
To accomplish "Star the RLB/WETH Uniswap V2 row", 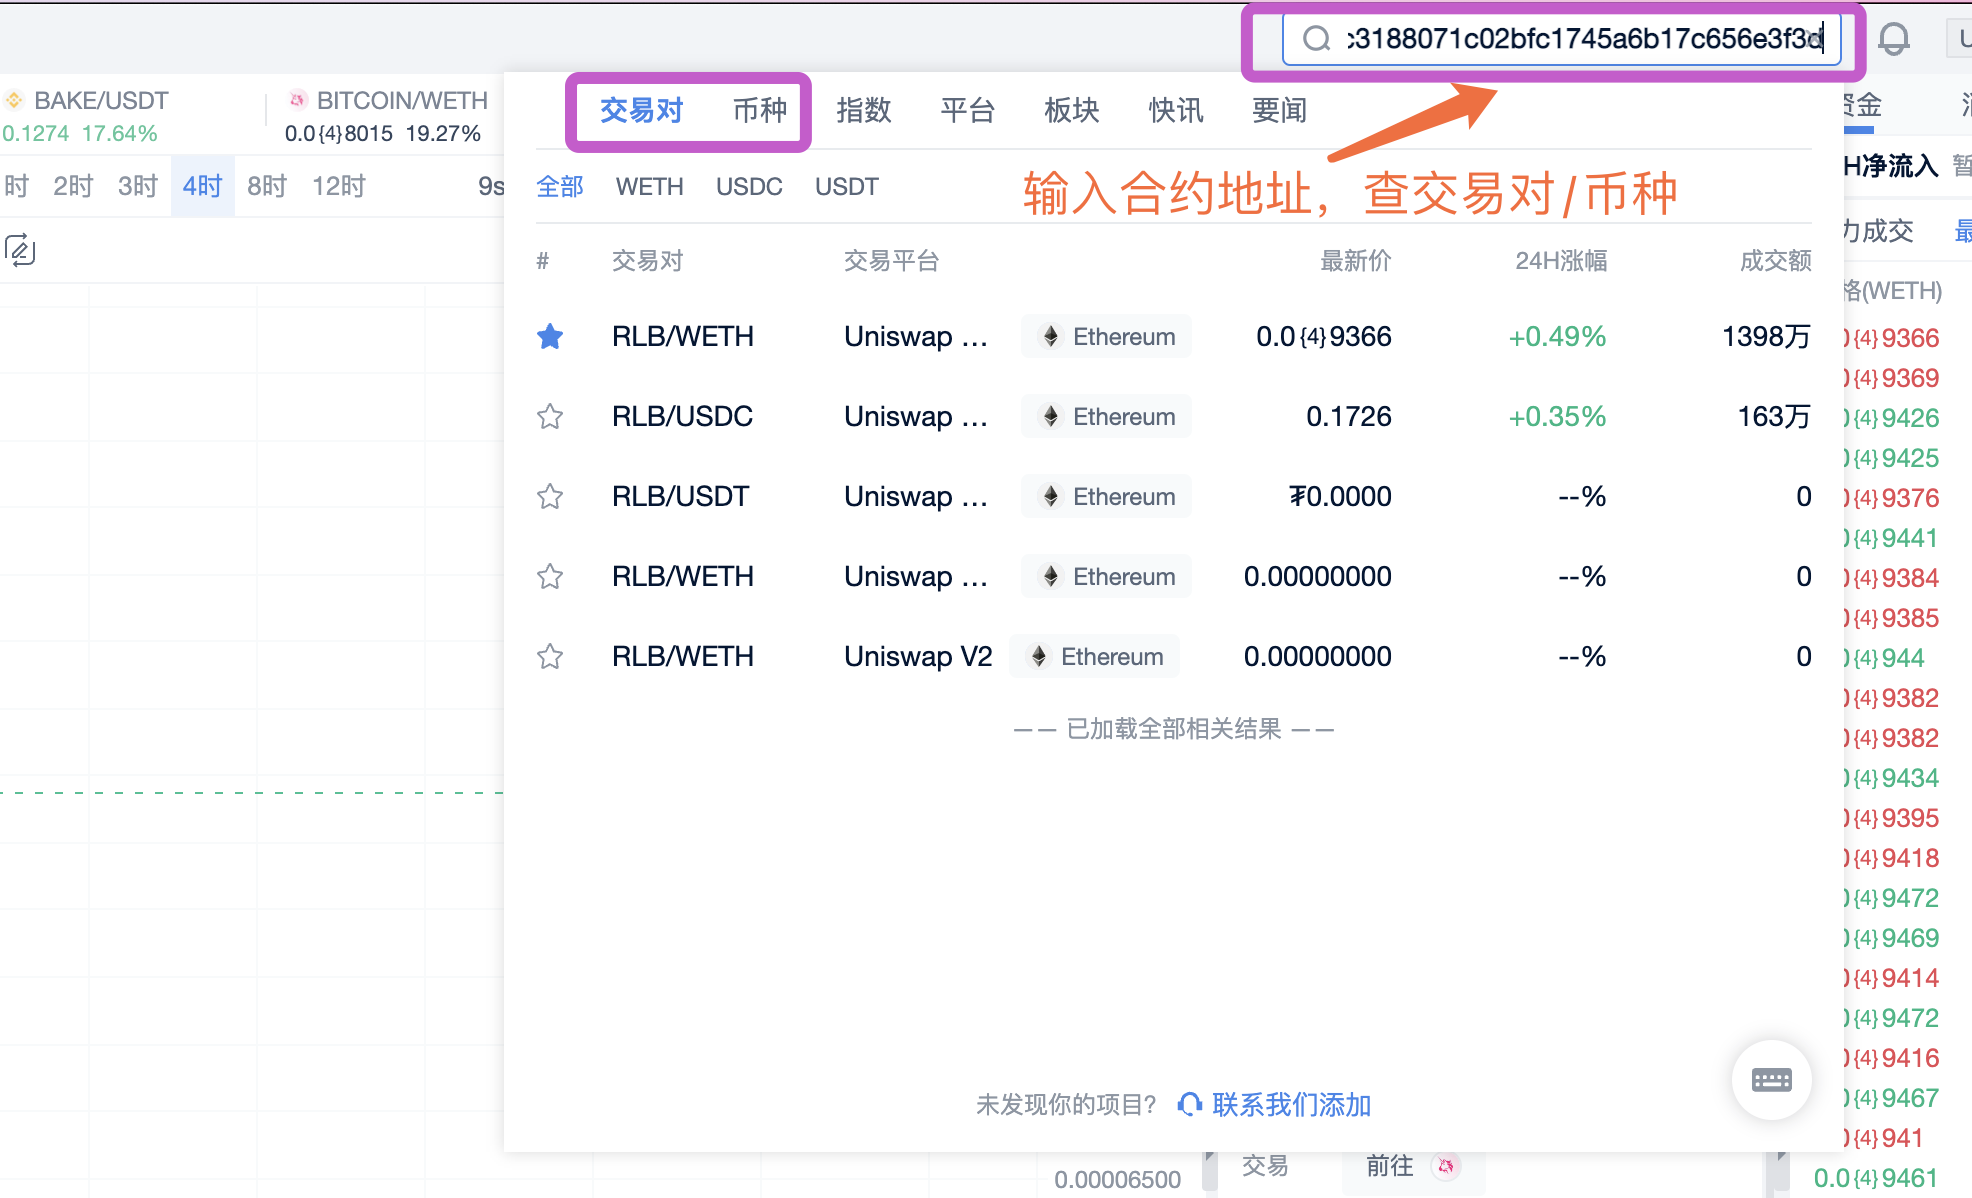I will tap(550, 656).
